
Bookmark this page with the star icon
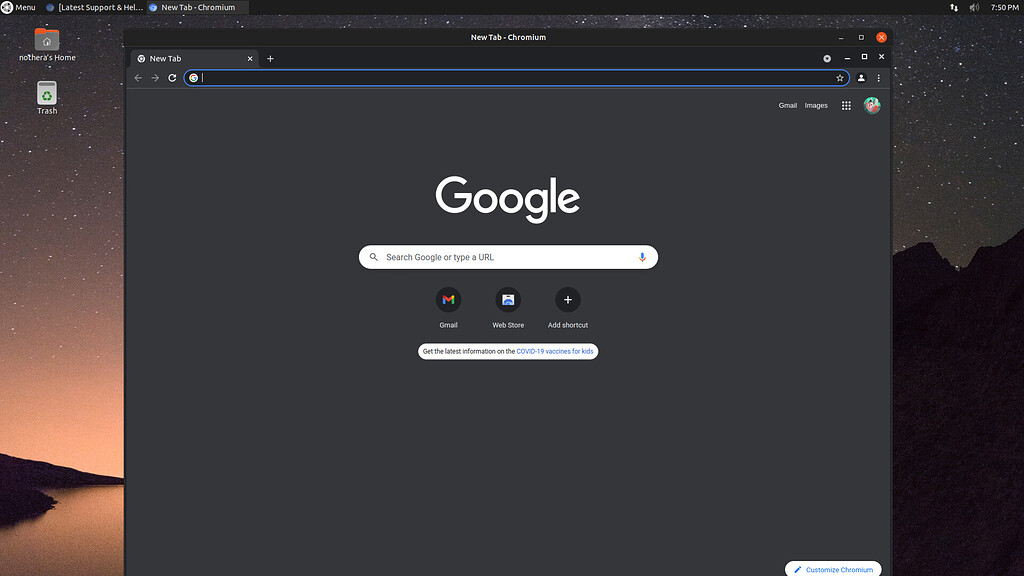coord(840,77)
